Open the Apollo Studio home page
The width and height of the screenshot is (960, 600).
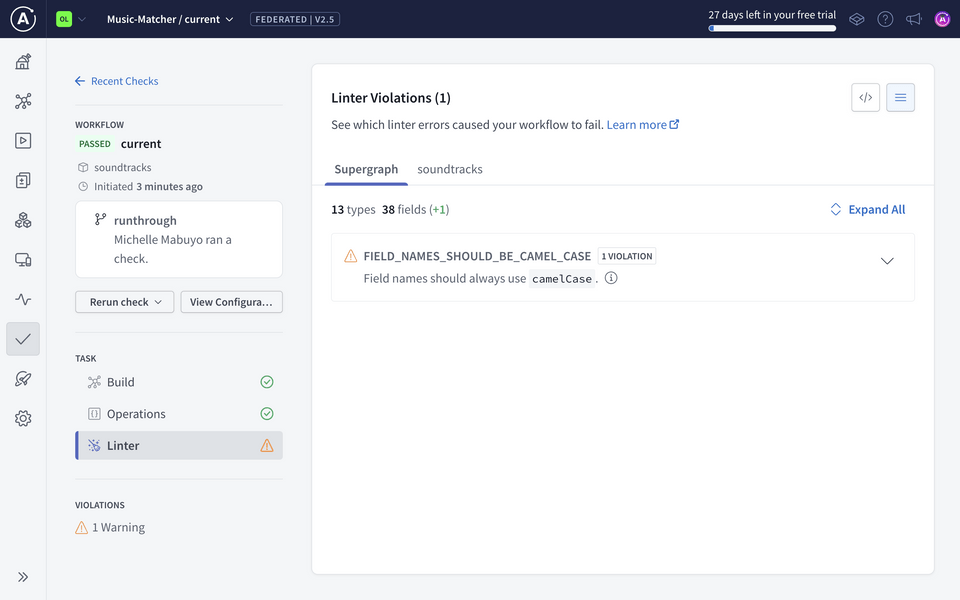(x=22, y=61)
